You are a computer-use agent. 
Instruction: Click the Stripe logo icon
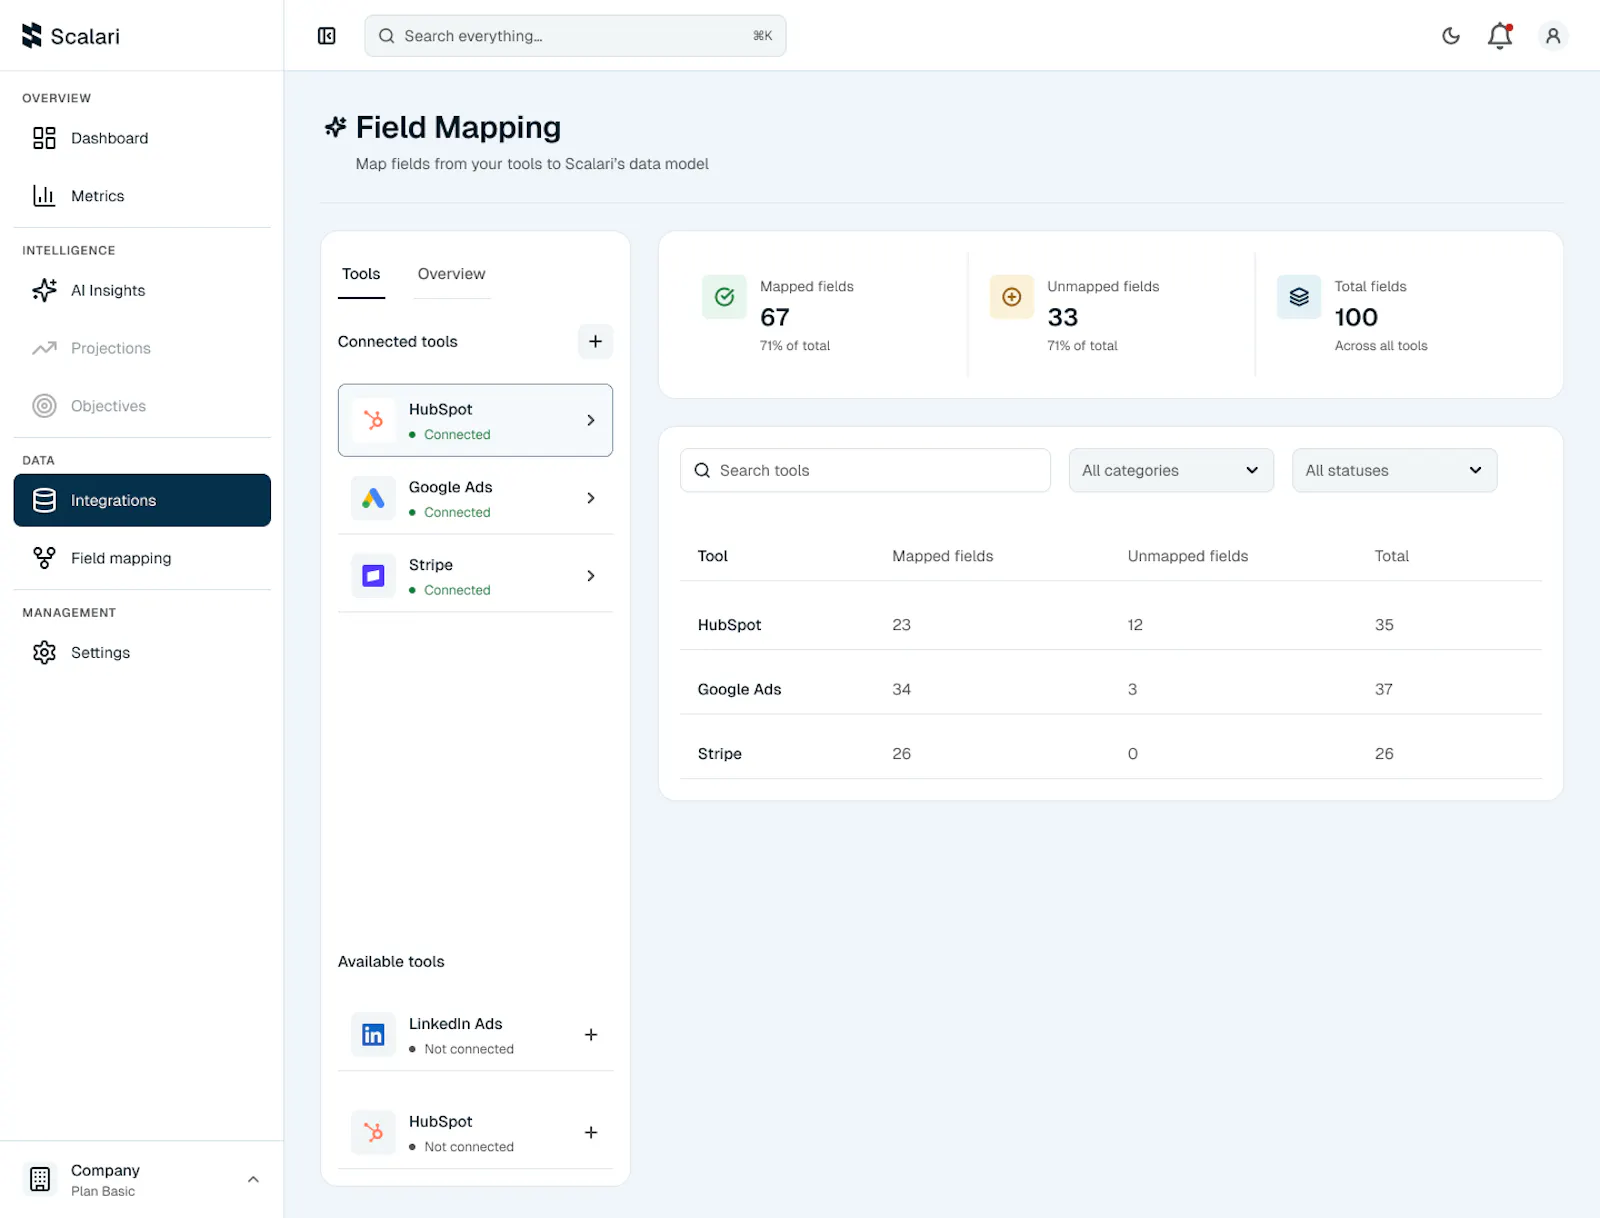click(373, 576)
